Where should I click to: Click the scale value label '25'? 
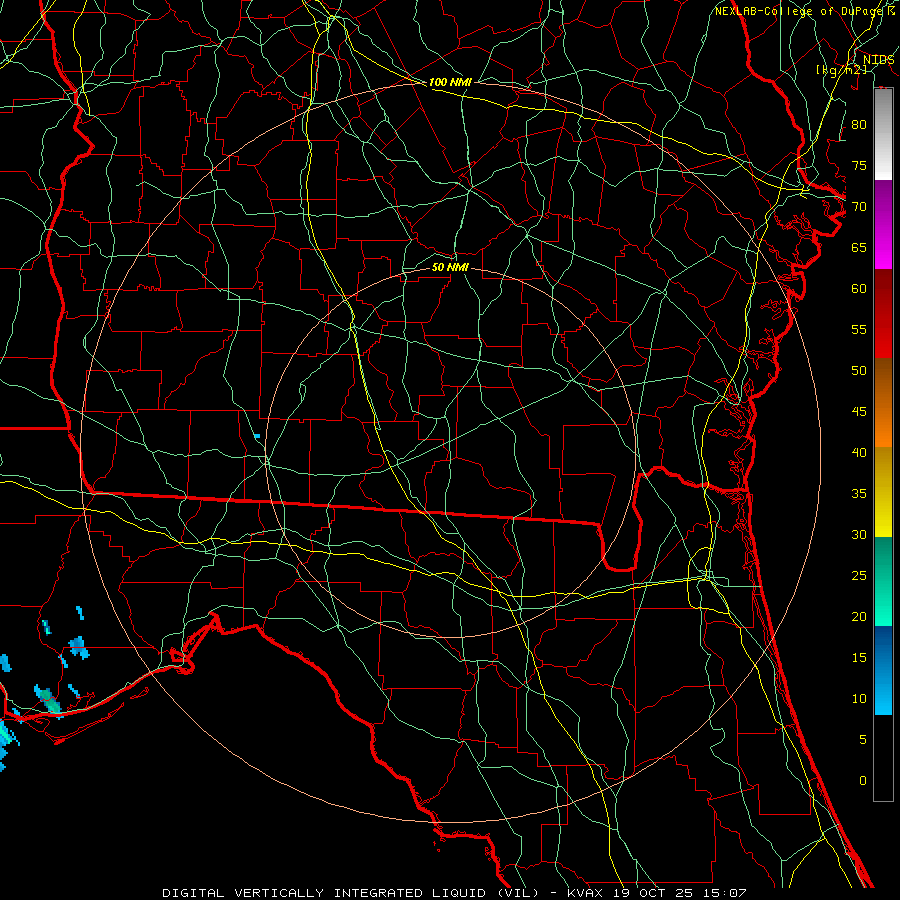coord(859,576)
